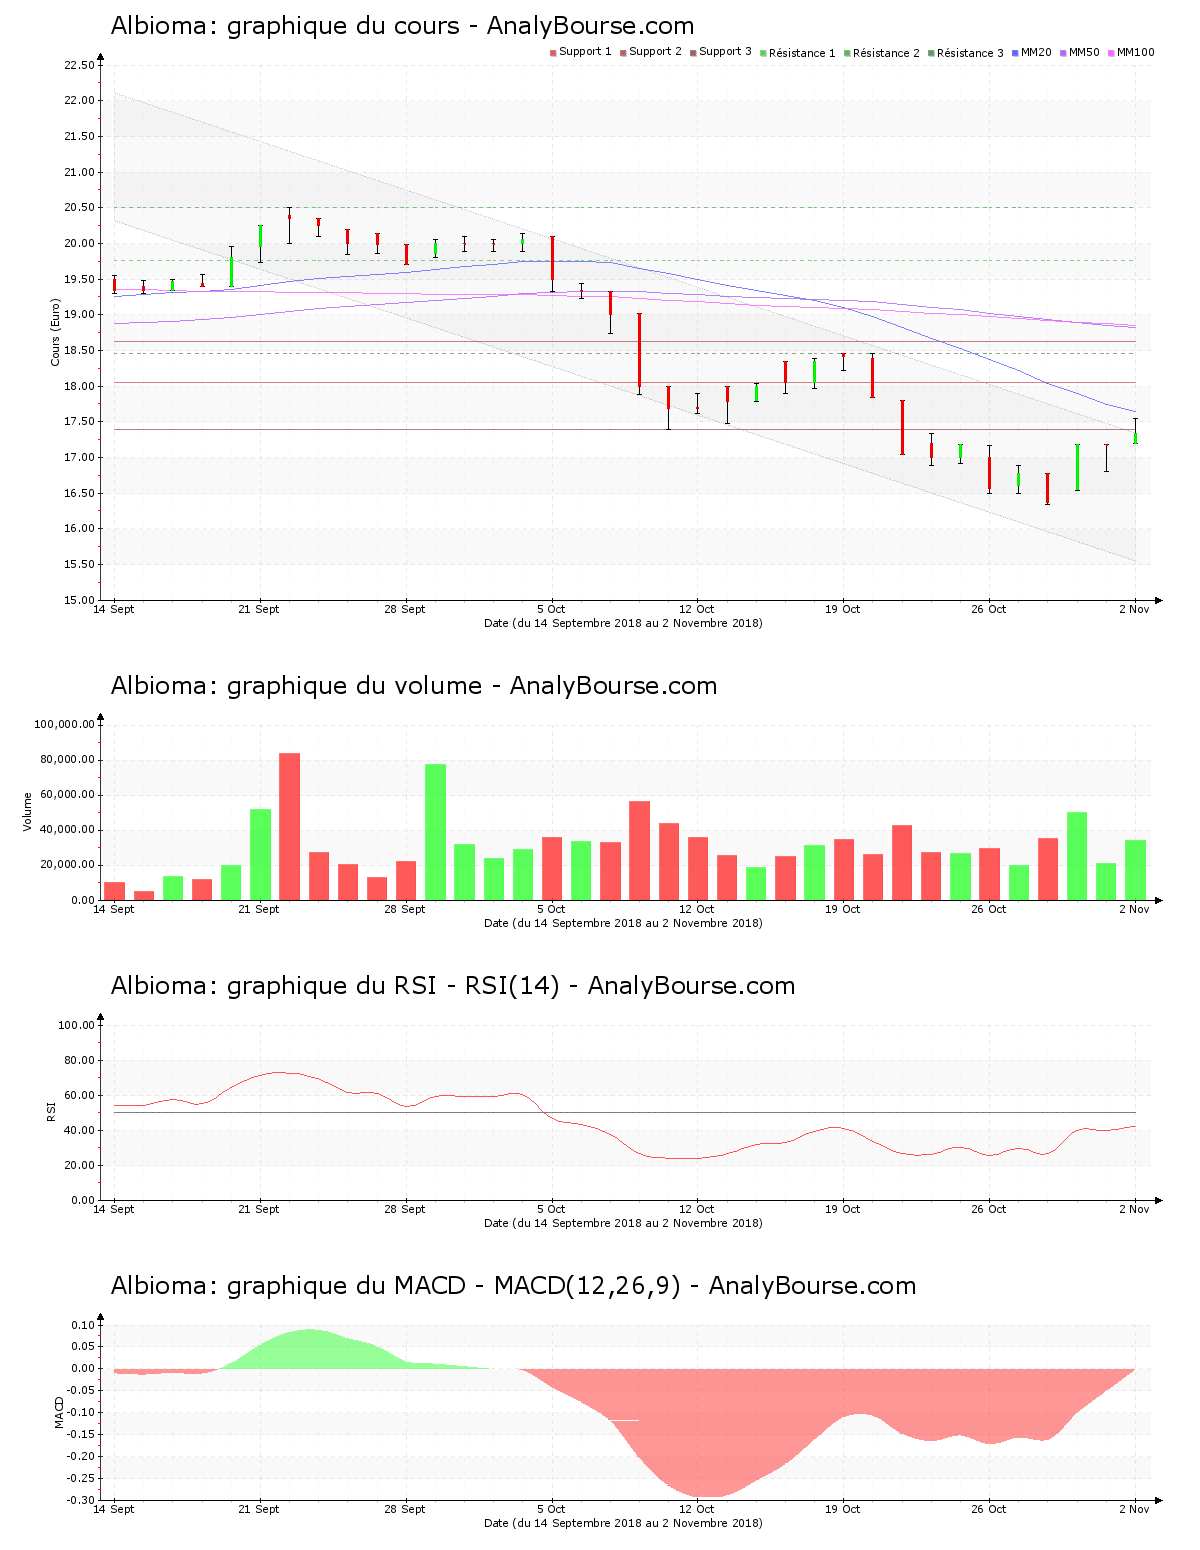The image size is (1200, 1550).
Task: Click the date range caption under volume chart
Action: 623,923
